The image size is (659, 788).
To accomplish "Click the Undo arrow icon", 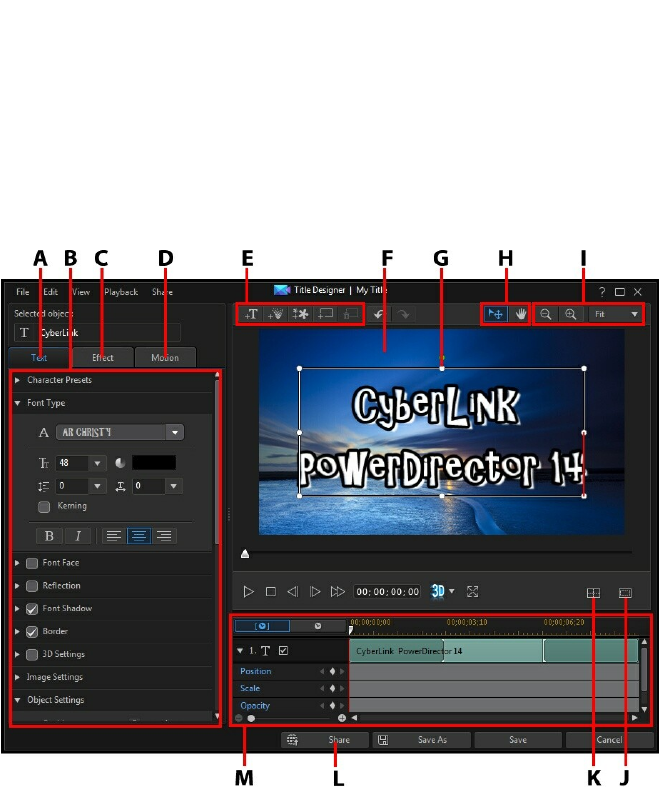I will 379,314.
